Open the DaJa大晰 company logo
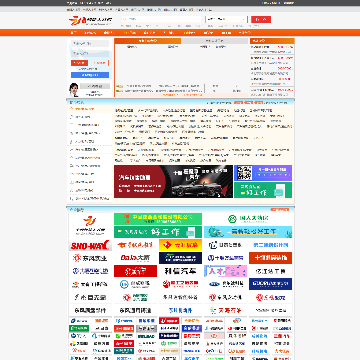Image resolution: width=360 pixels, height=360 pixels. pos(135,258)
